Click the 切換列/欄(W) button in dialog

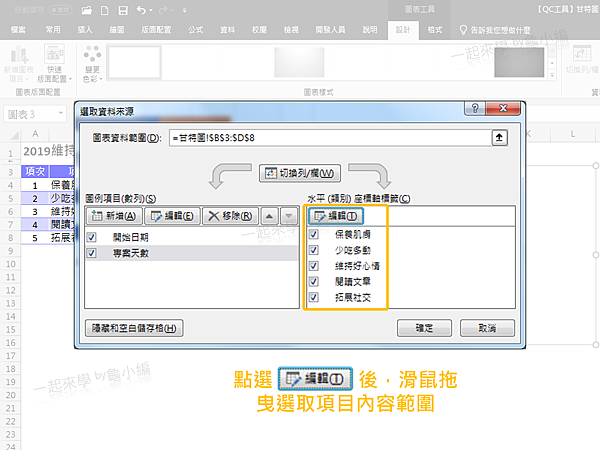click(300, 173)
